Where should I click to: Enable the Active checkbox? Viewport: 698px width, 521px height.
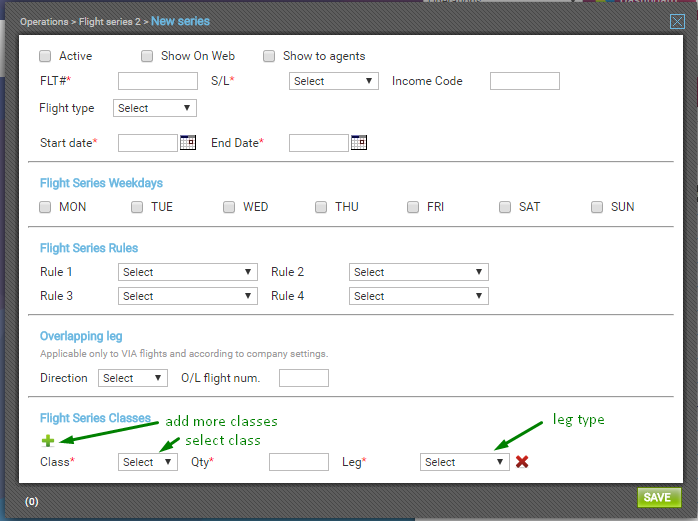click(x=45, y=56)
